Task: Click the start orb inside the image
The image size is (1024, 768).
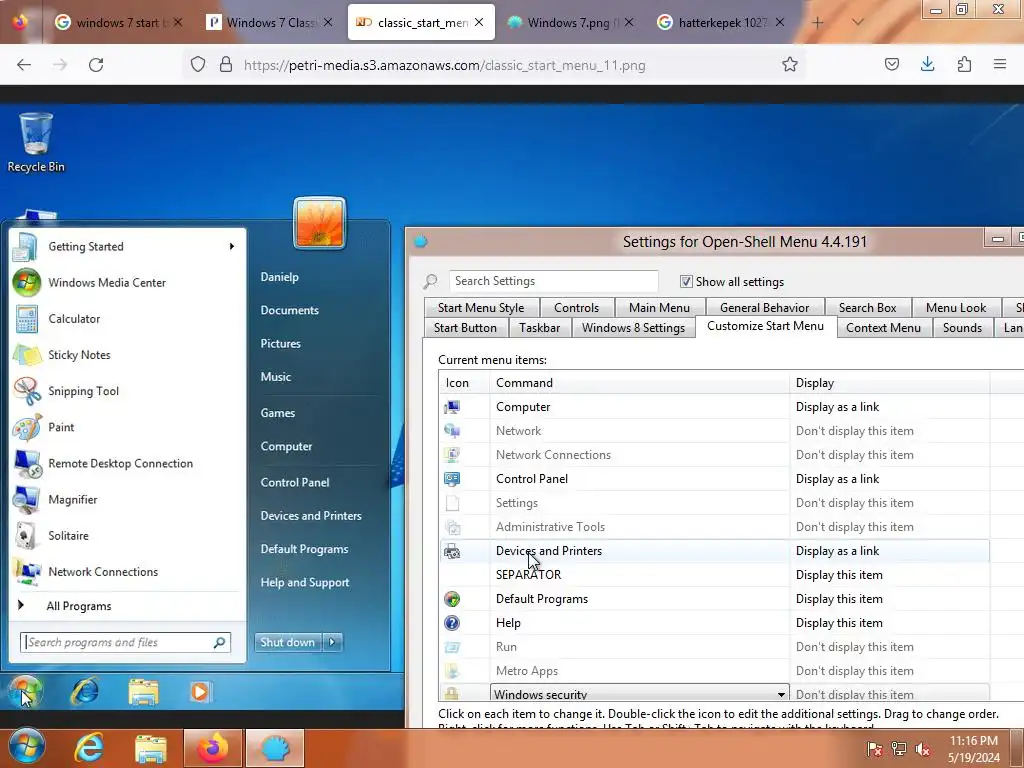Action: pos(25,691)
